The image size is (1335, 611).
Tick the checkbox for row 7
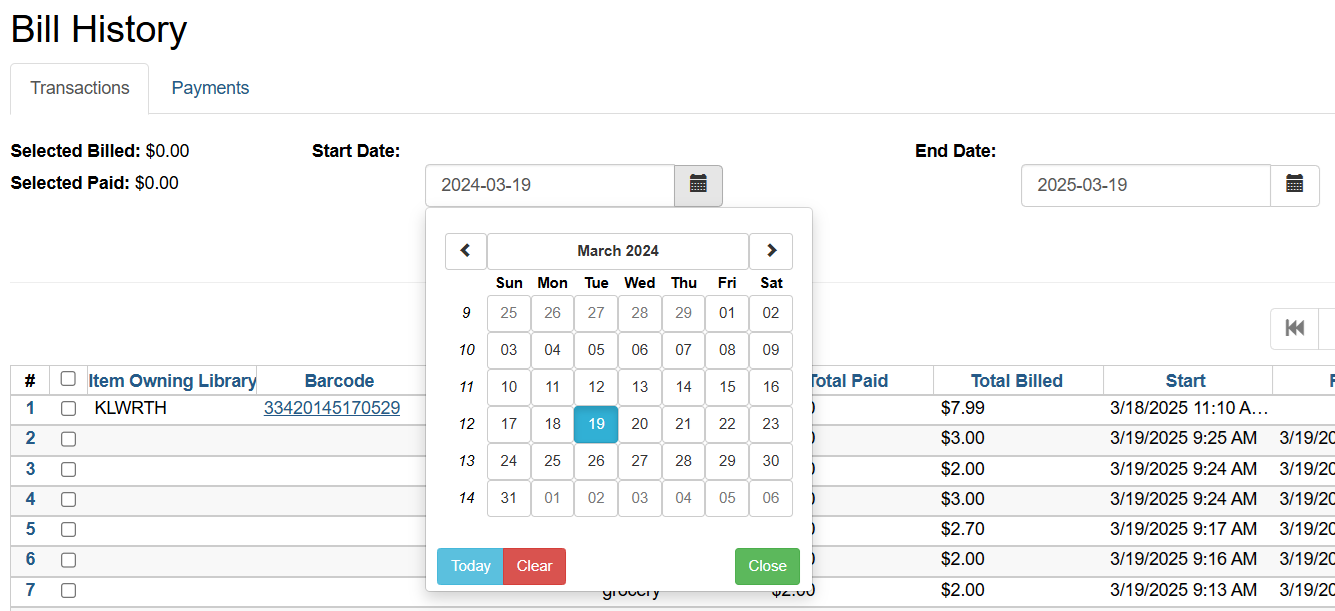tap(68, 590)
